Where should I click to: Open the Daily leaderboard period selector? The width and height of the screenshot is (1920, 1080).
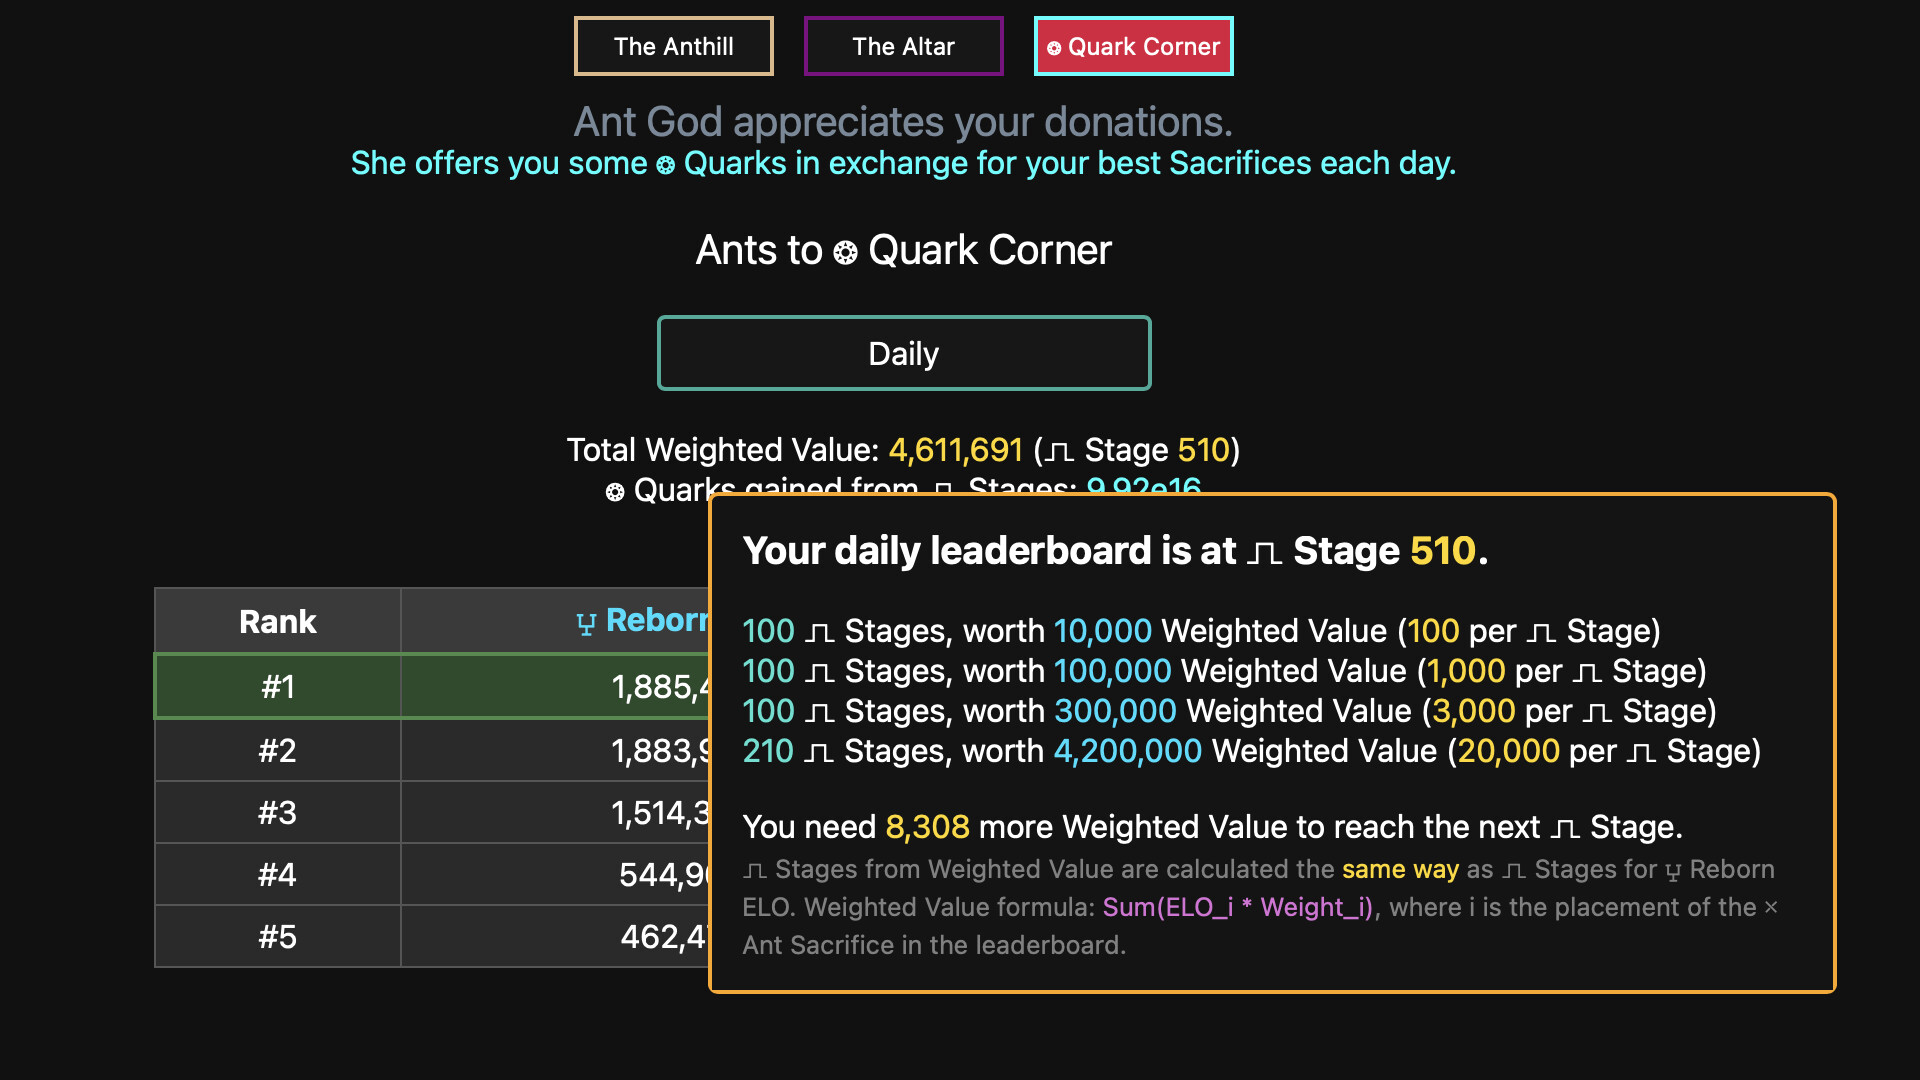(903, 352)
